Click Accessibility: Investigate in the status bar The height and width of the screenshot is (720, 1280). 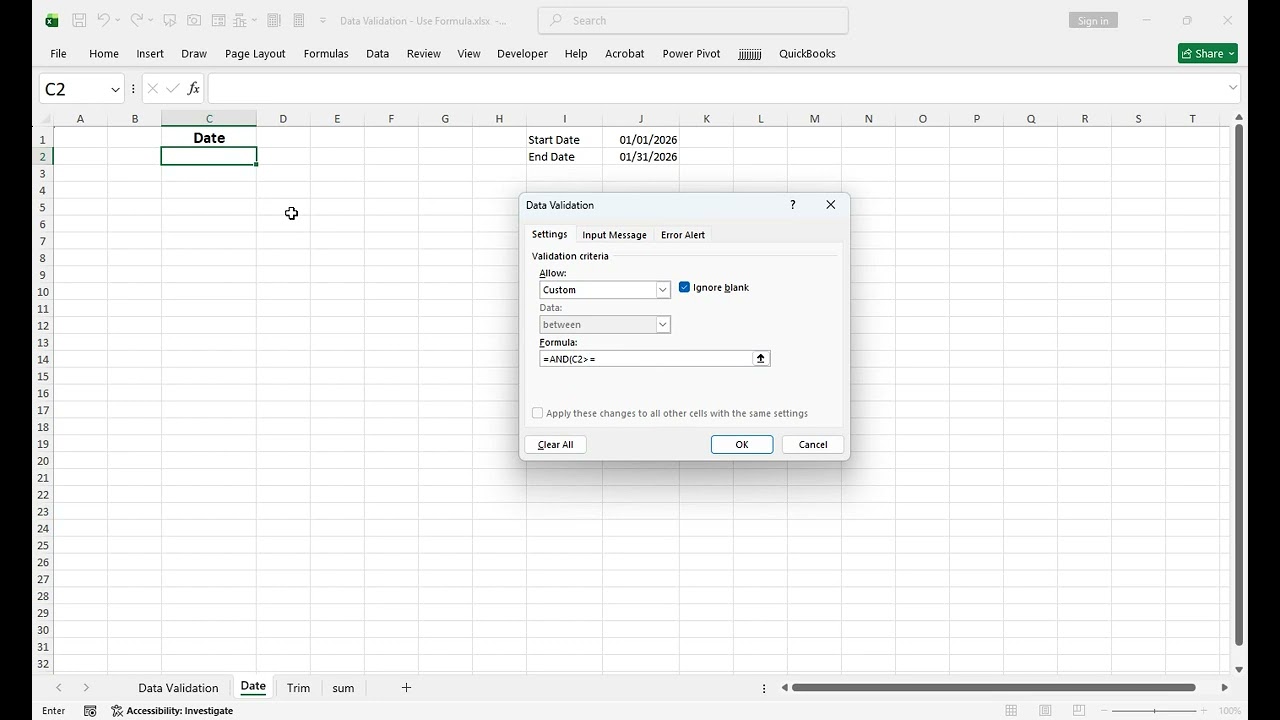172,711
